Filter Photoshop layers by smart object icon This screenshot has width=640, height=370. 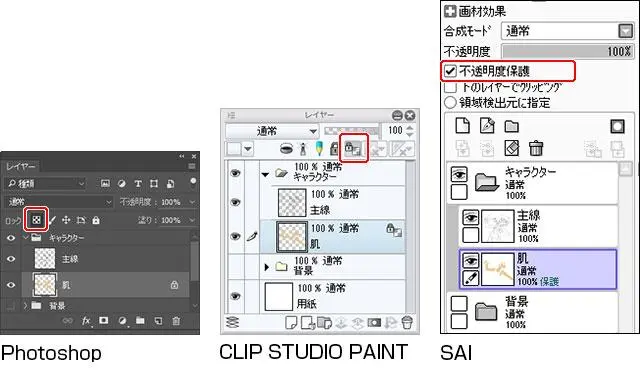click(x=170, y=184)
